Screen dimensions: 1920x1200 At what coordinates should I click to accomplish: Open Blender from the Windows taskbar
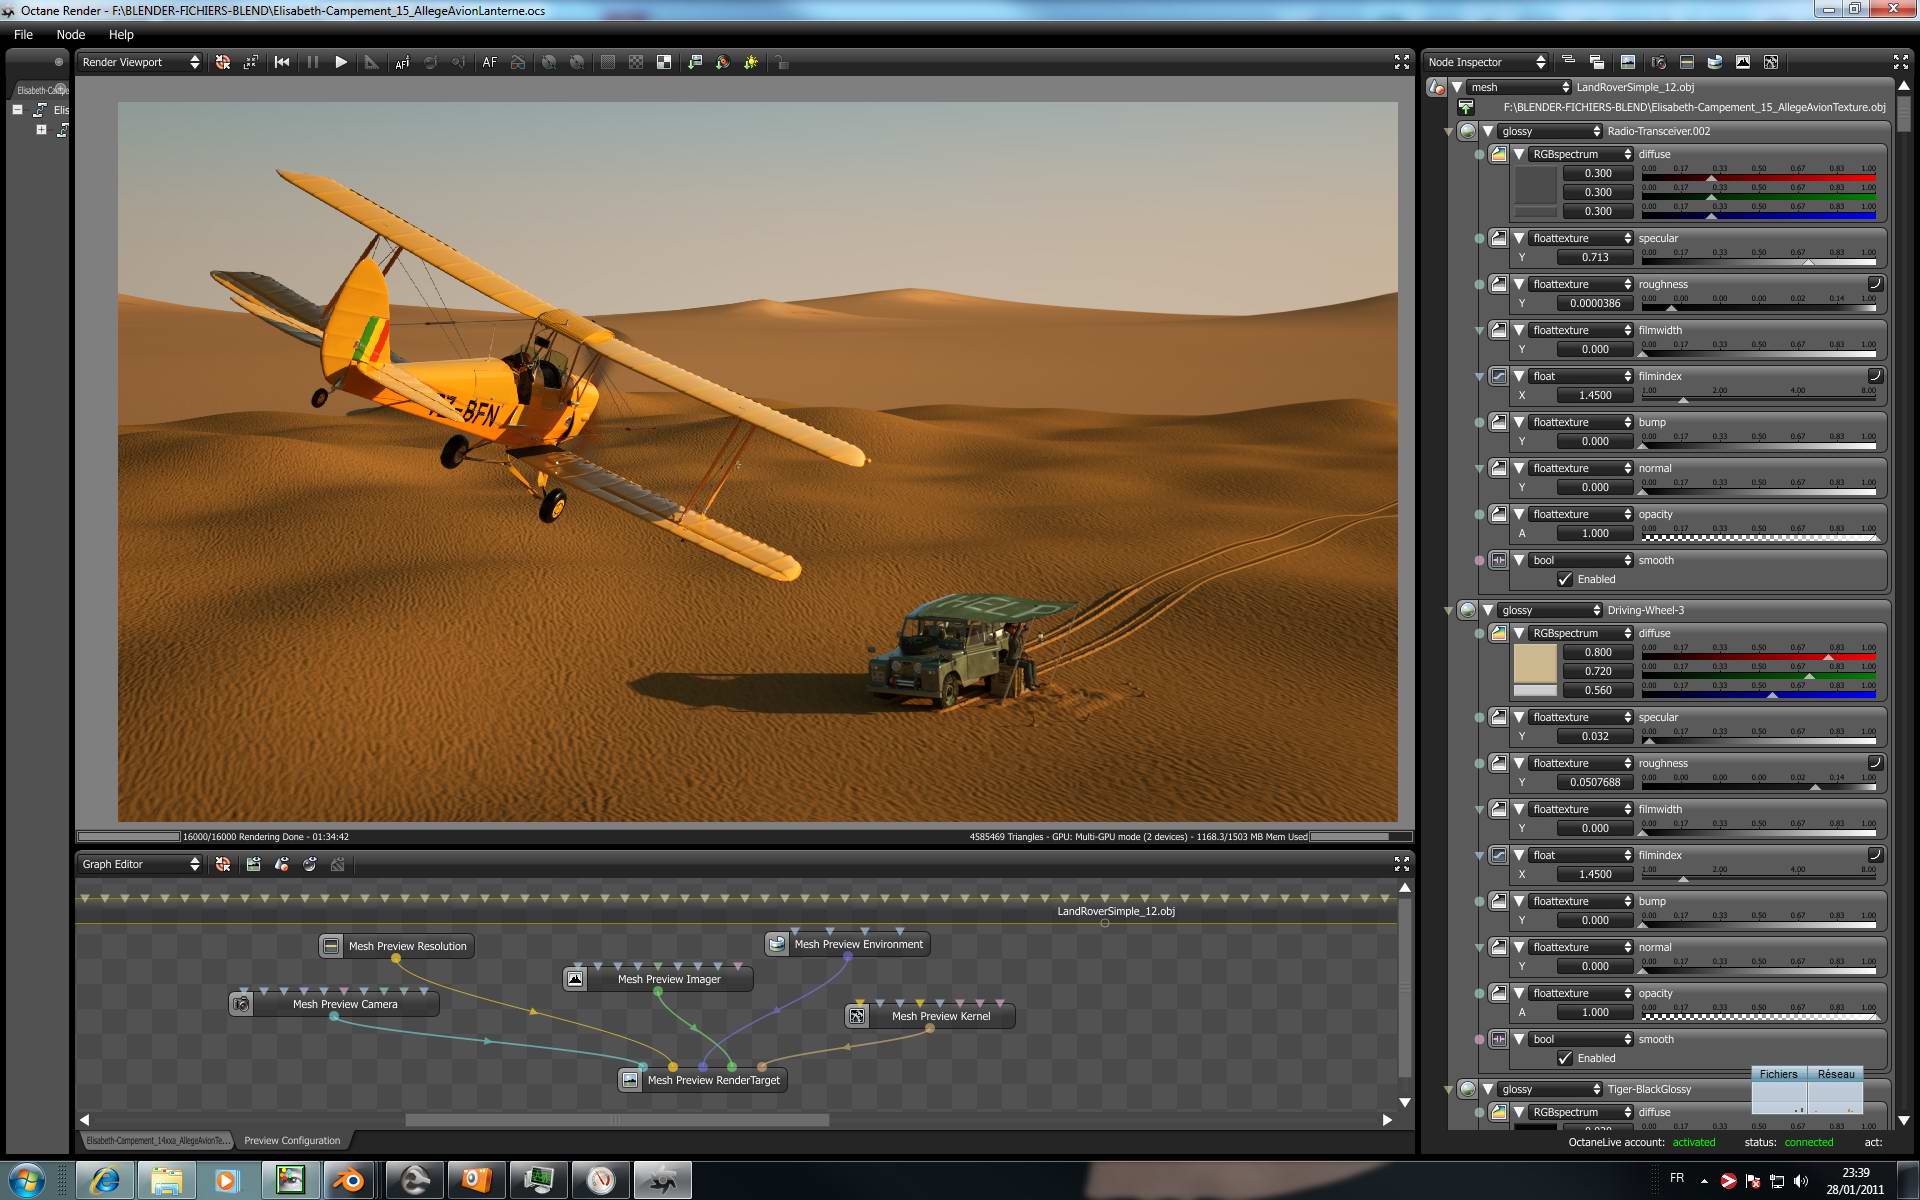point(350,1180)
